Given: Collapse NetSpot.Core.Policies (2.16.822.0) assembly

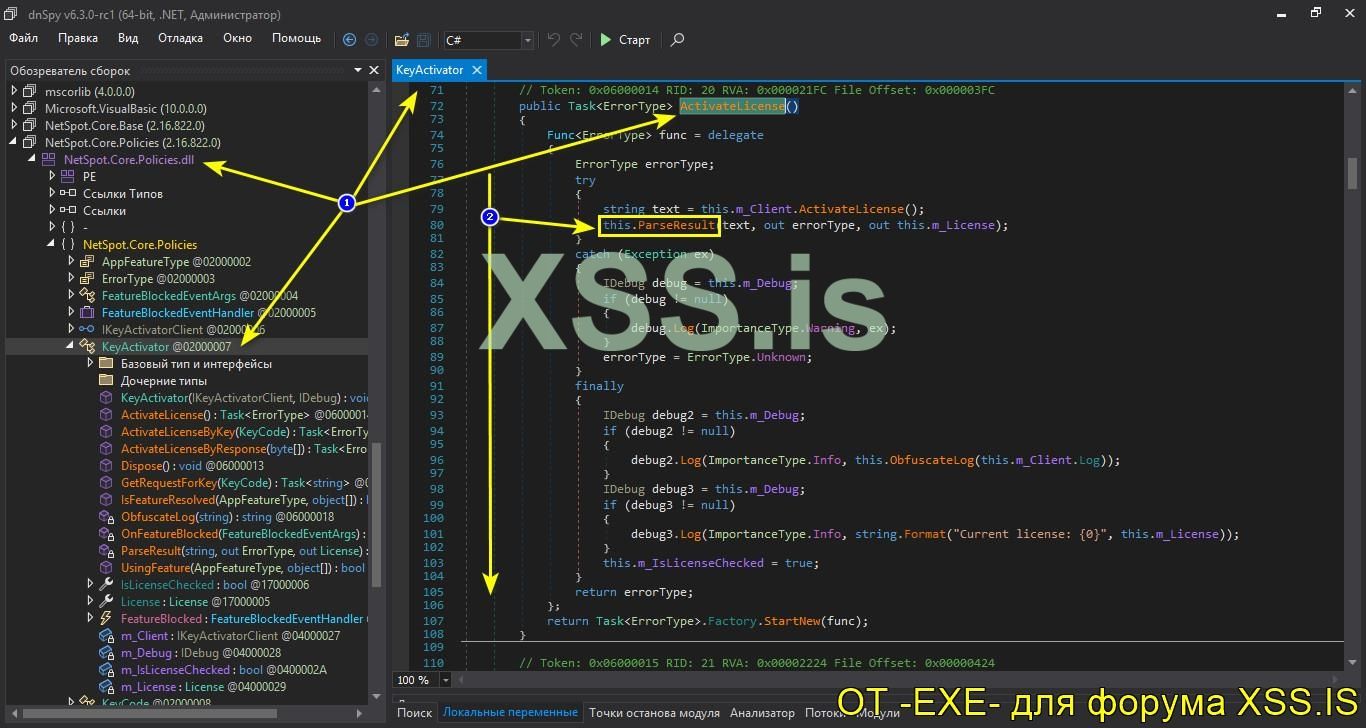Looking at the screenshot, I should click(x=14, y=142).
